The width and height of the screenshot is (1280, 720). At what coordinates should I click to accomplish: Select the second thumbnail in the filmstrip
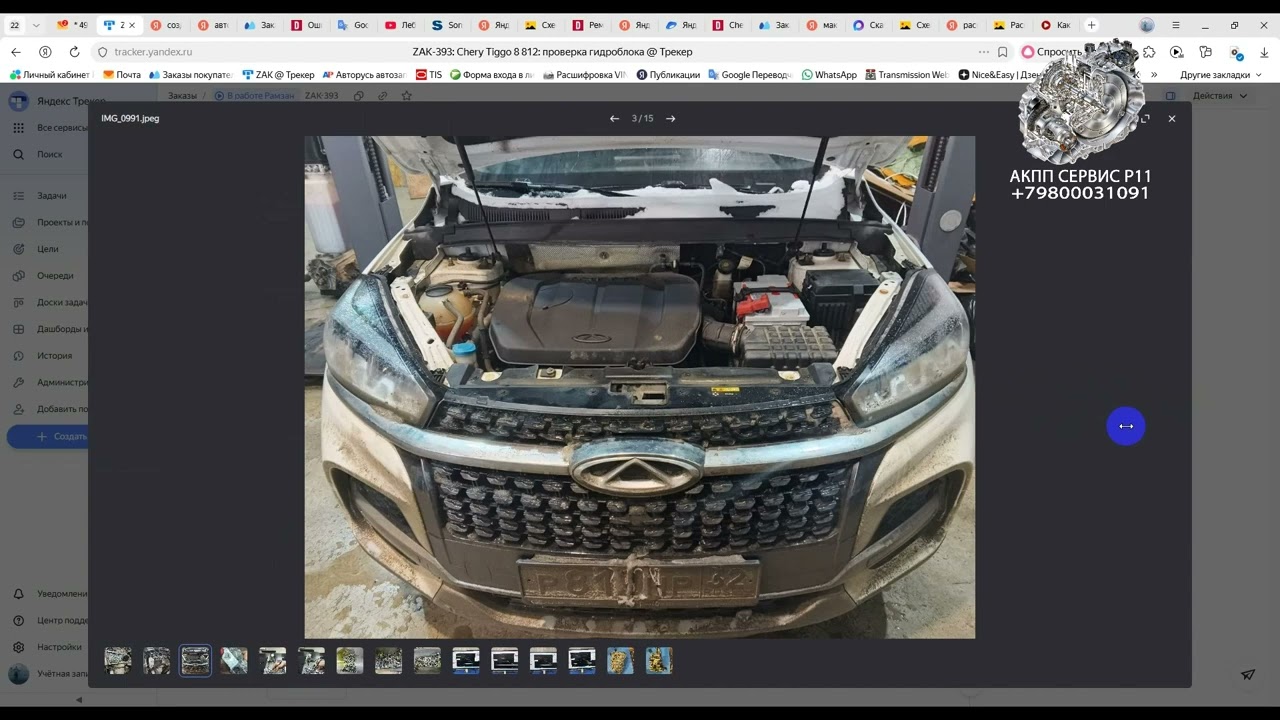(x=157, y=660)
